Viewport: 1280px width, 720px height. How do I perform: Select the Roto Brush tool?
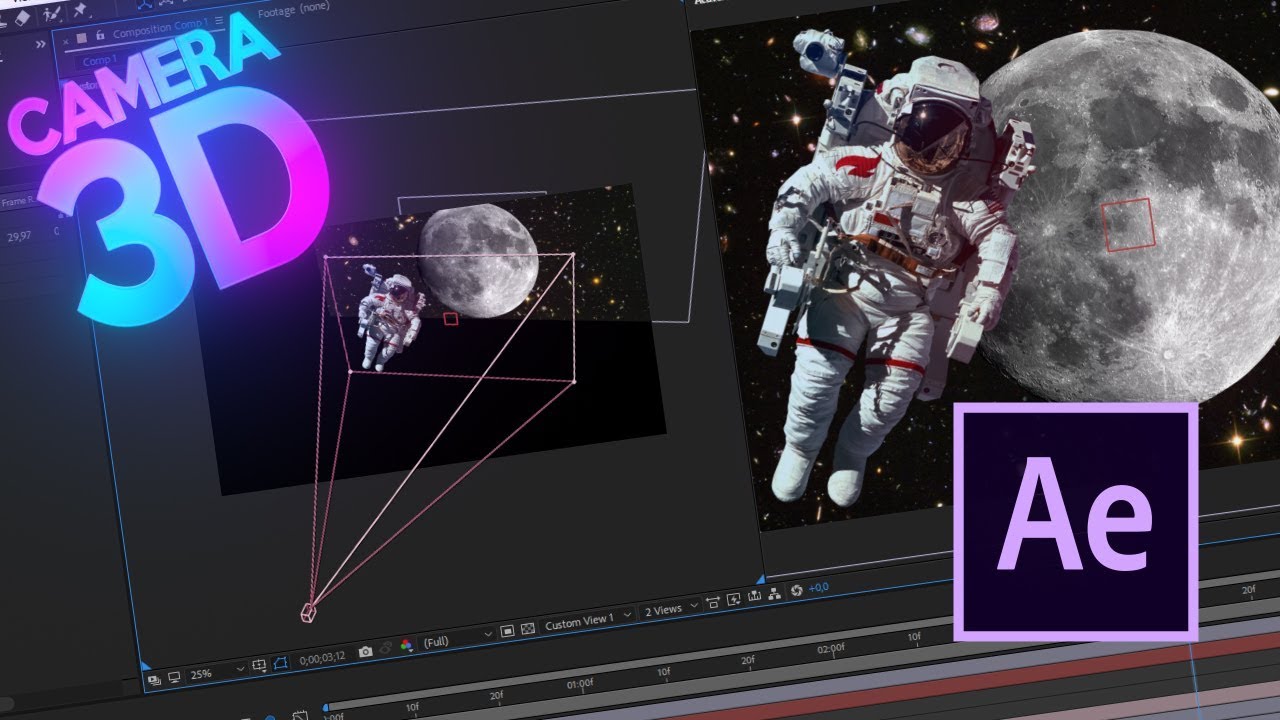[53, 15]
